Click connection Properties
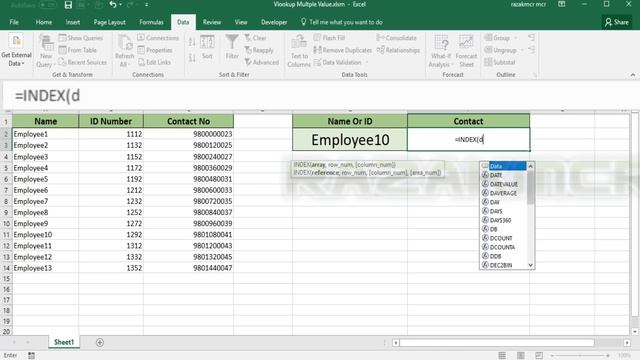The image size is (640, 360). (x=155, y=50)
